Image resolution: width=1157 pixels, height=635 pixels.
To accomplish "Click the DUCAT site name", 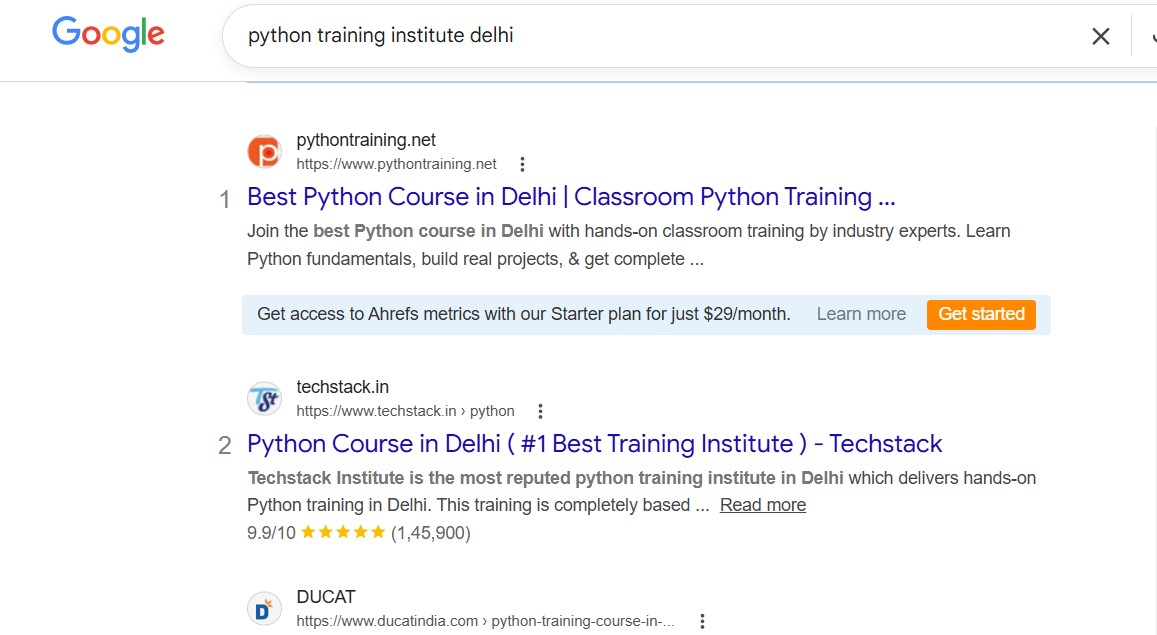I will [326, 597].
